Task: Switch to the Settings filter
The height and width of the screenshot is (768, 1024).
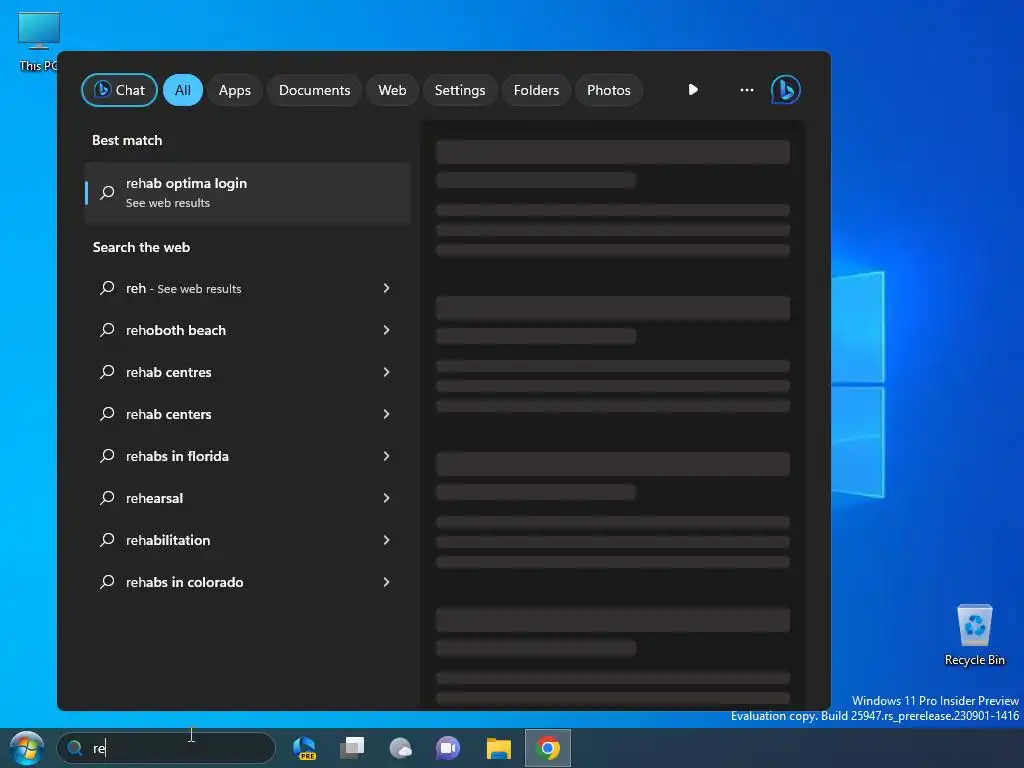Action: 460,90
